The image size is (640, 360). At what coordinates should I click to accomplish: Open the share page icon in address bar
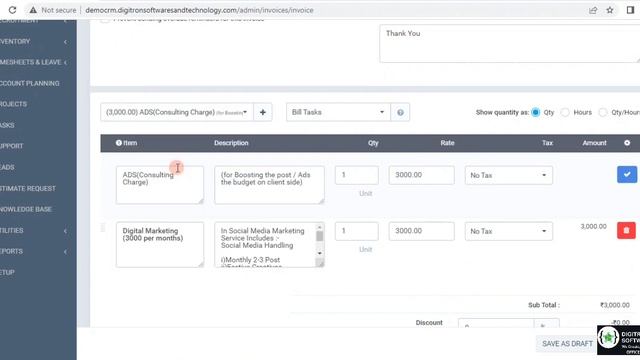pyautogui.click(x=593, y=10)
